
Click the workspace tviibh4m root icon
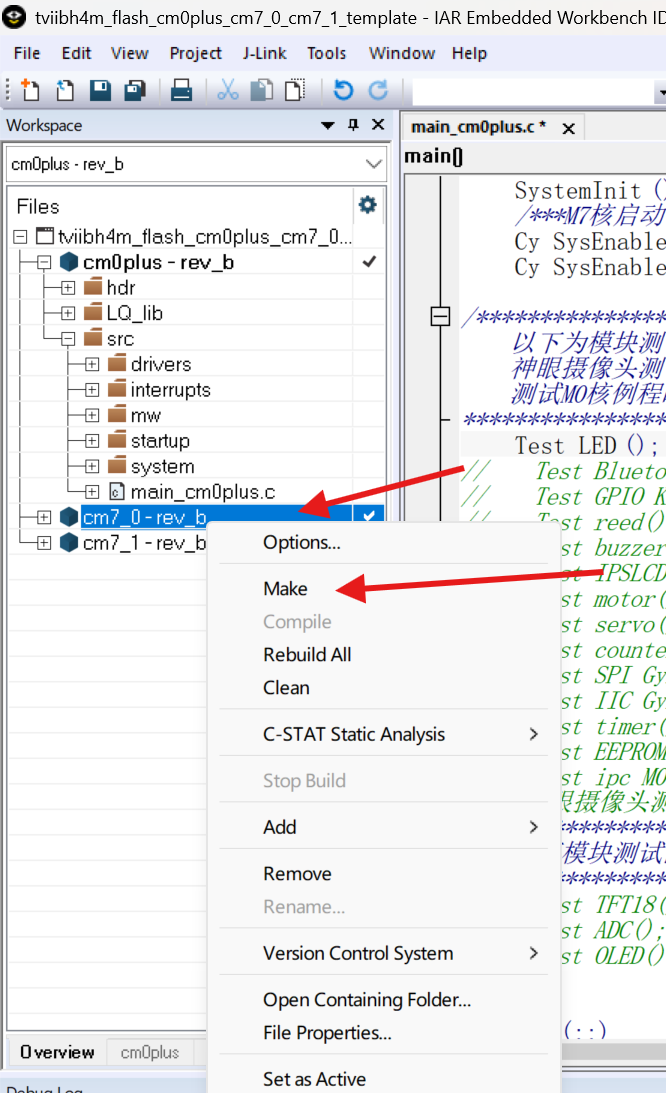(x=45, y=236)
